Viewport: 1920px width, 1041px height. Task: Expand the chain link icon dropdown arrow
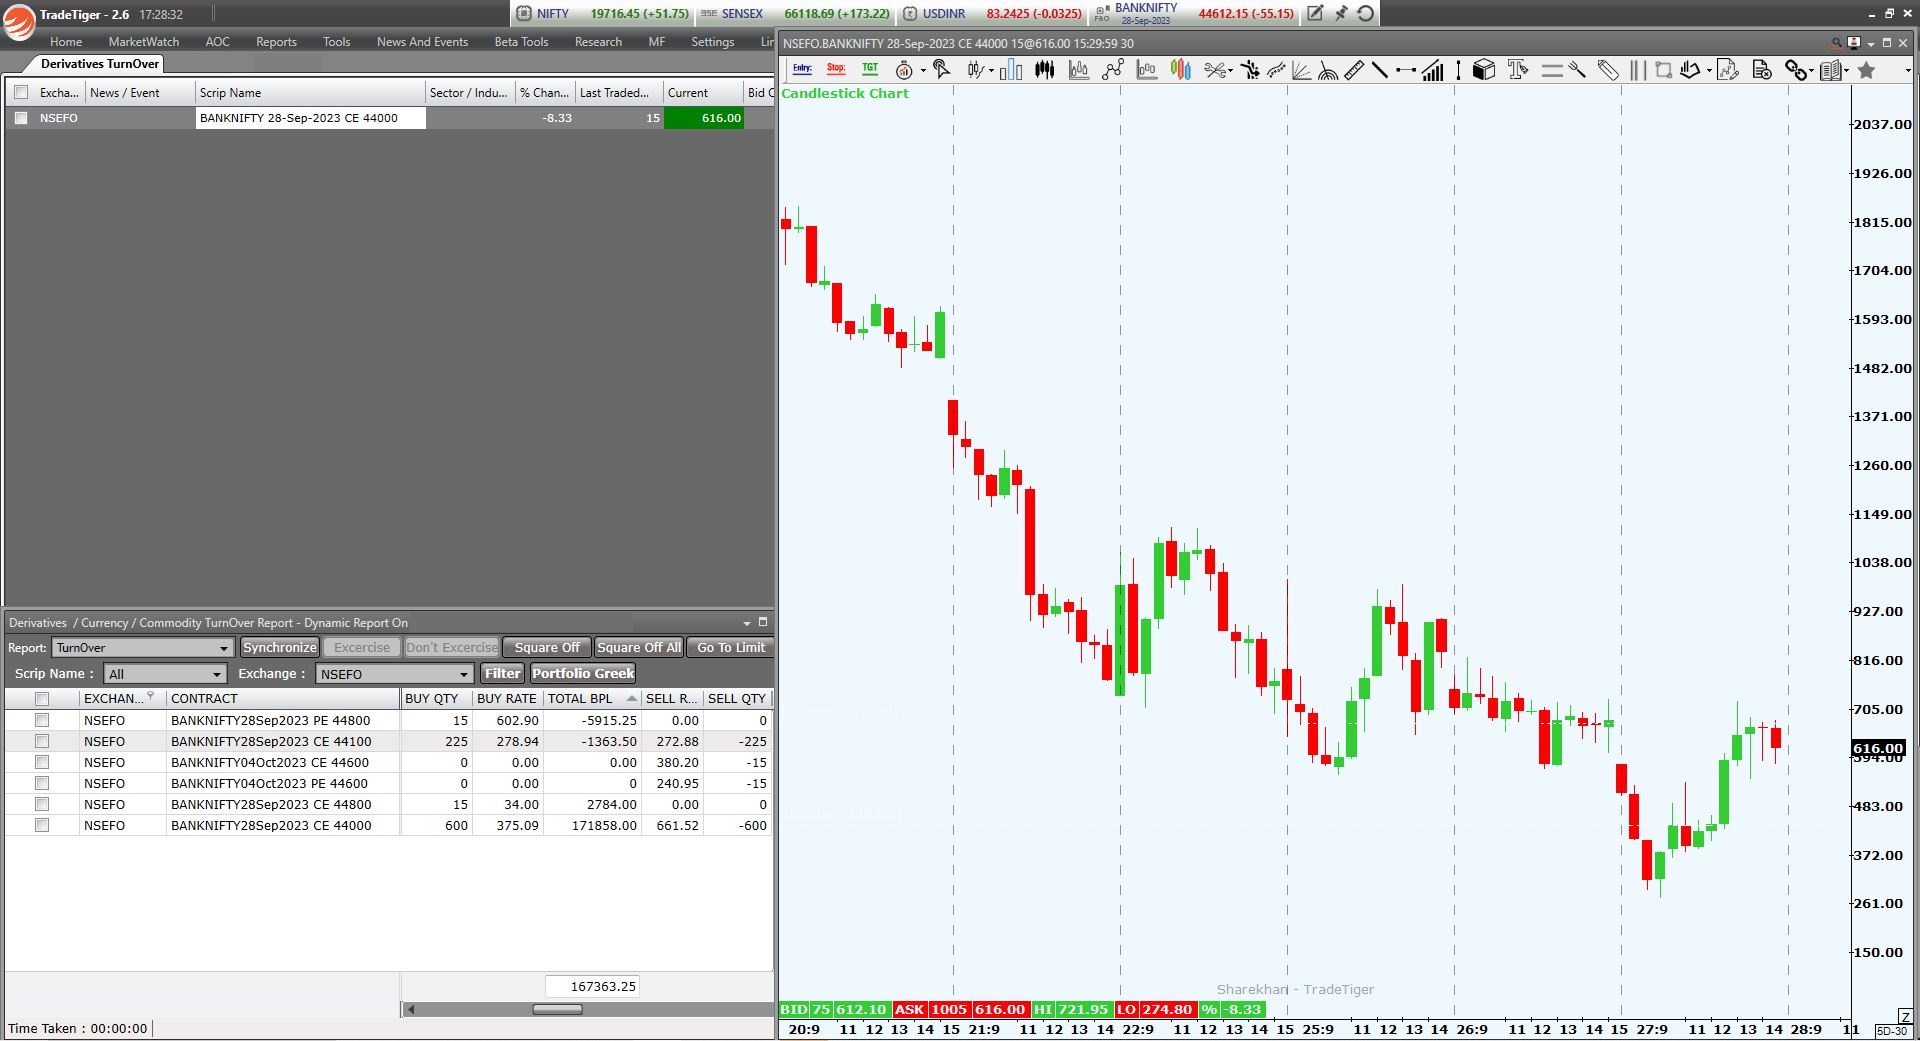(1812, 71)
